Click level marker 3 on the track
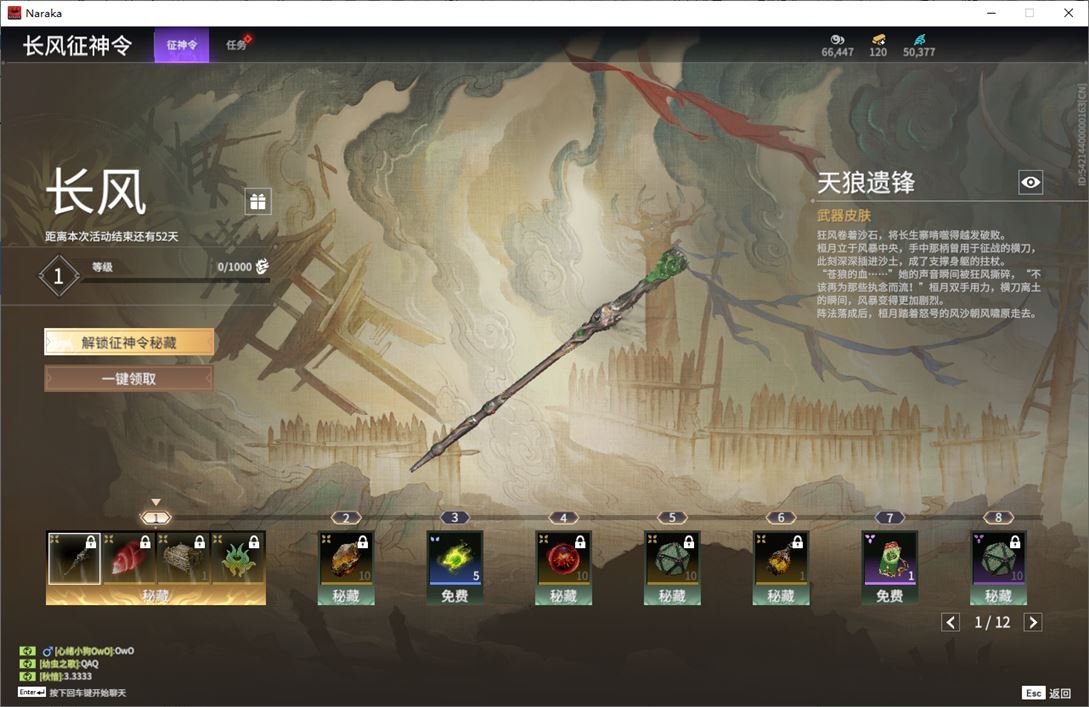 [x=455, y=517]
